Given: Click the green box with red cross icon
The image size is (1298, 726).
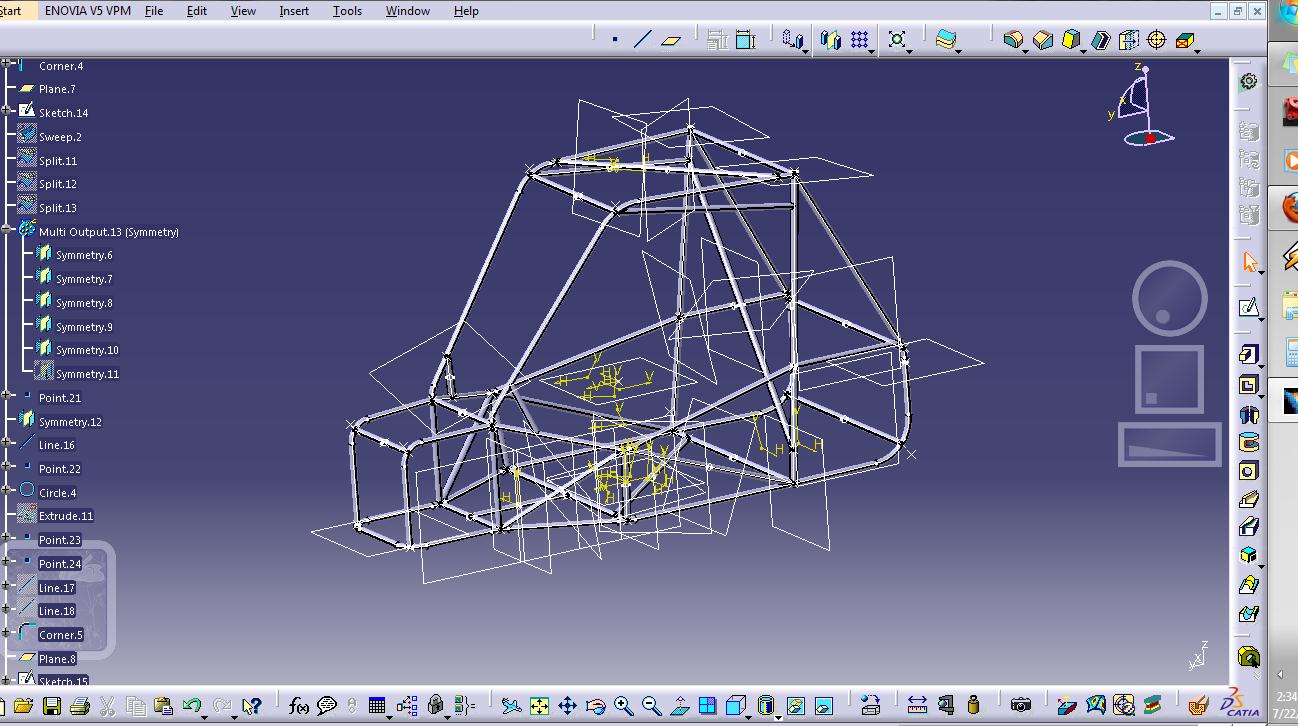Looking at the screenshot, I should (x=1185, y=40).
